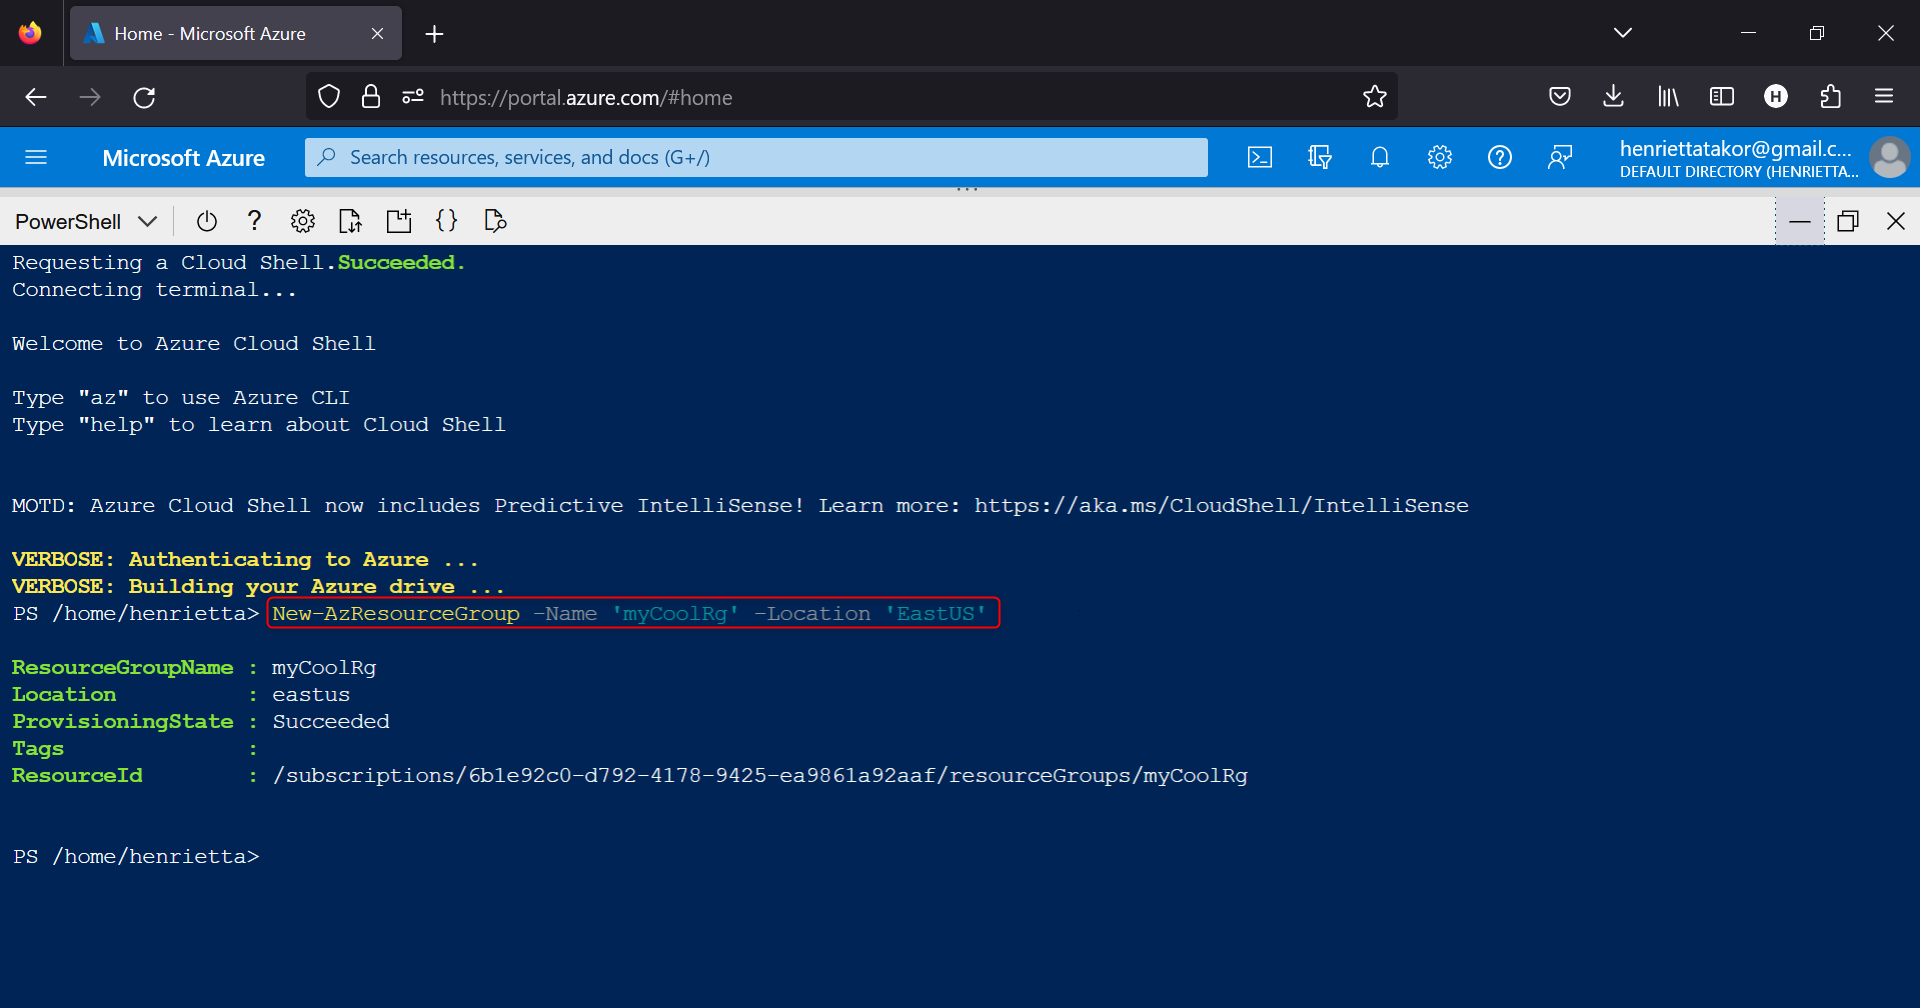Screen dimensions: 1920x1008
Task: Open site permissions icon in address bar
Action: click(x=413, y=97)
